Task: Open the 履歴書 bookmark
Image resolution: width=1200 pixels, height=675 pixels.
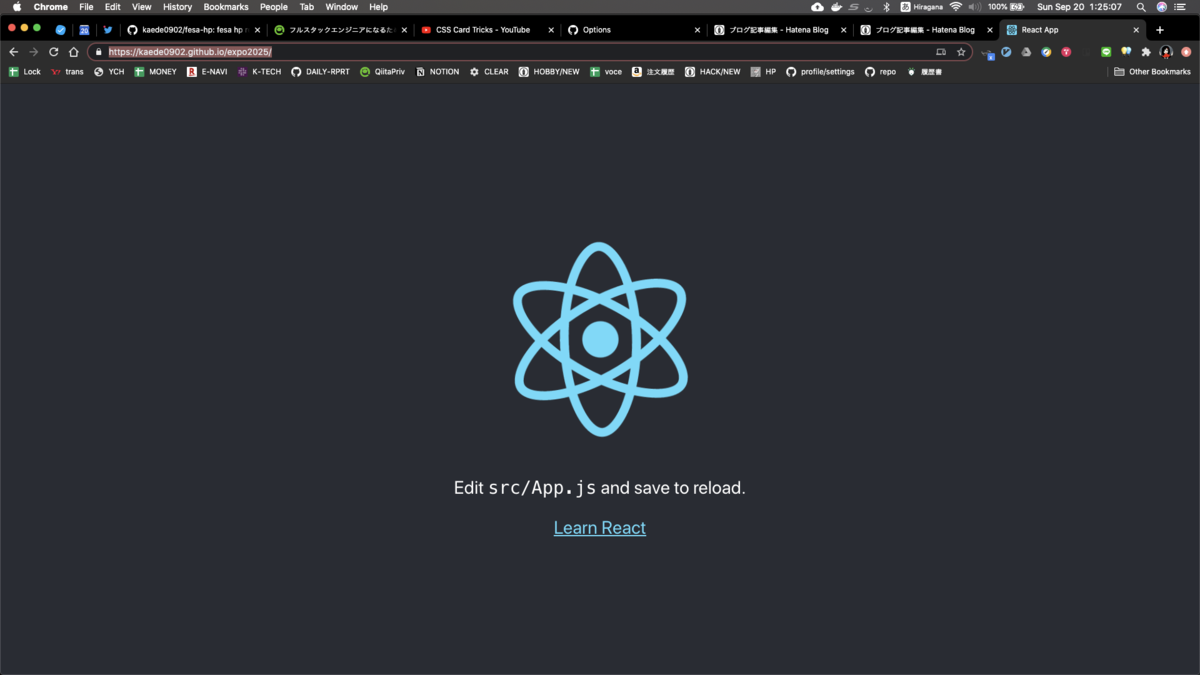Action: [925, 72]
